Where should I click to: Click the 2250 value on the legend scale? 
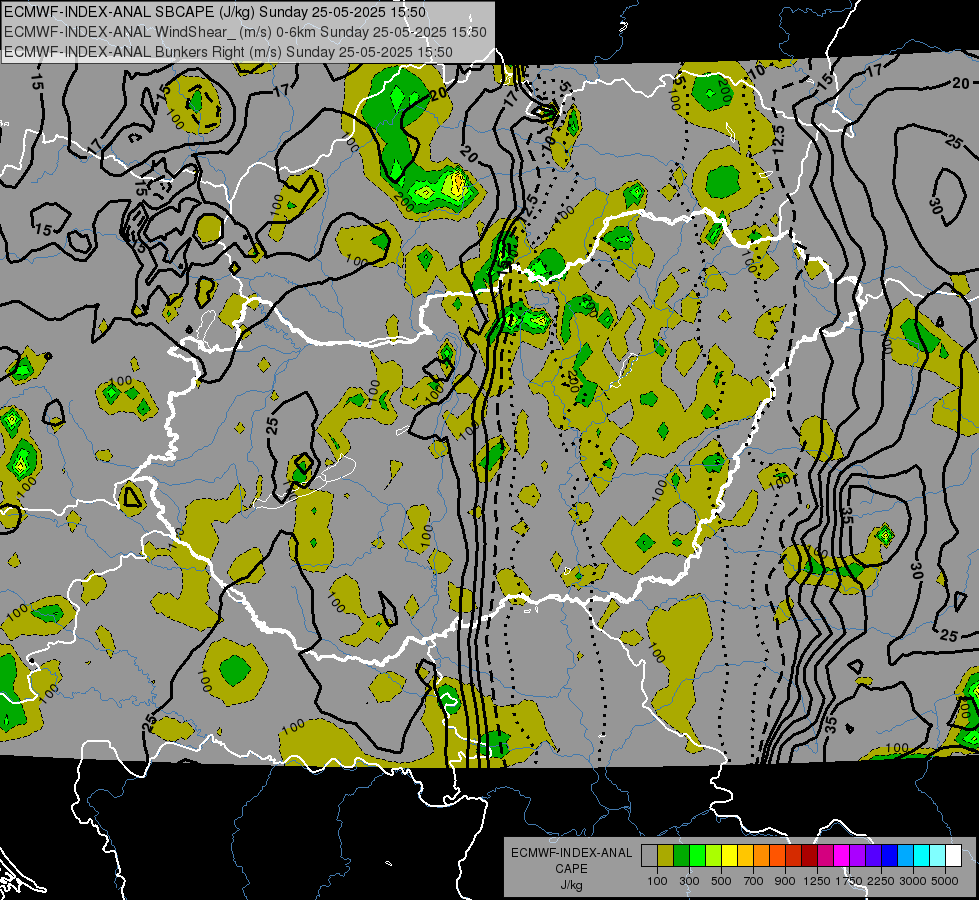pyautogui.click(x=882, y=881)
